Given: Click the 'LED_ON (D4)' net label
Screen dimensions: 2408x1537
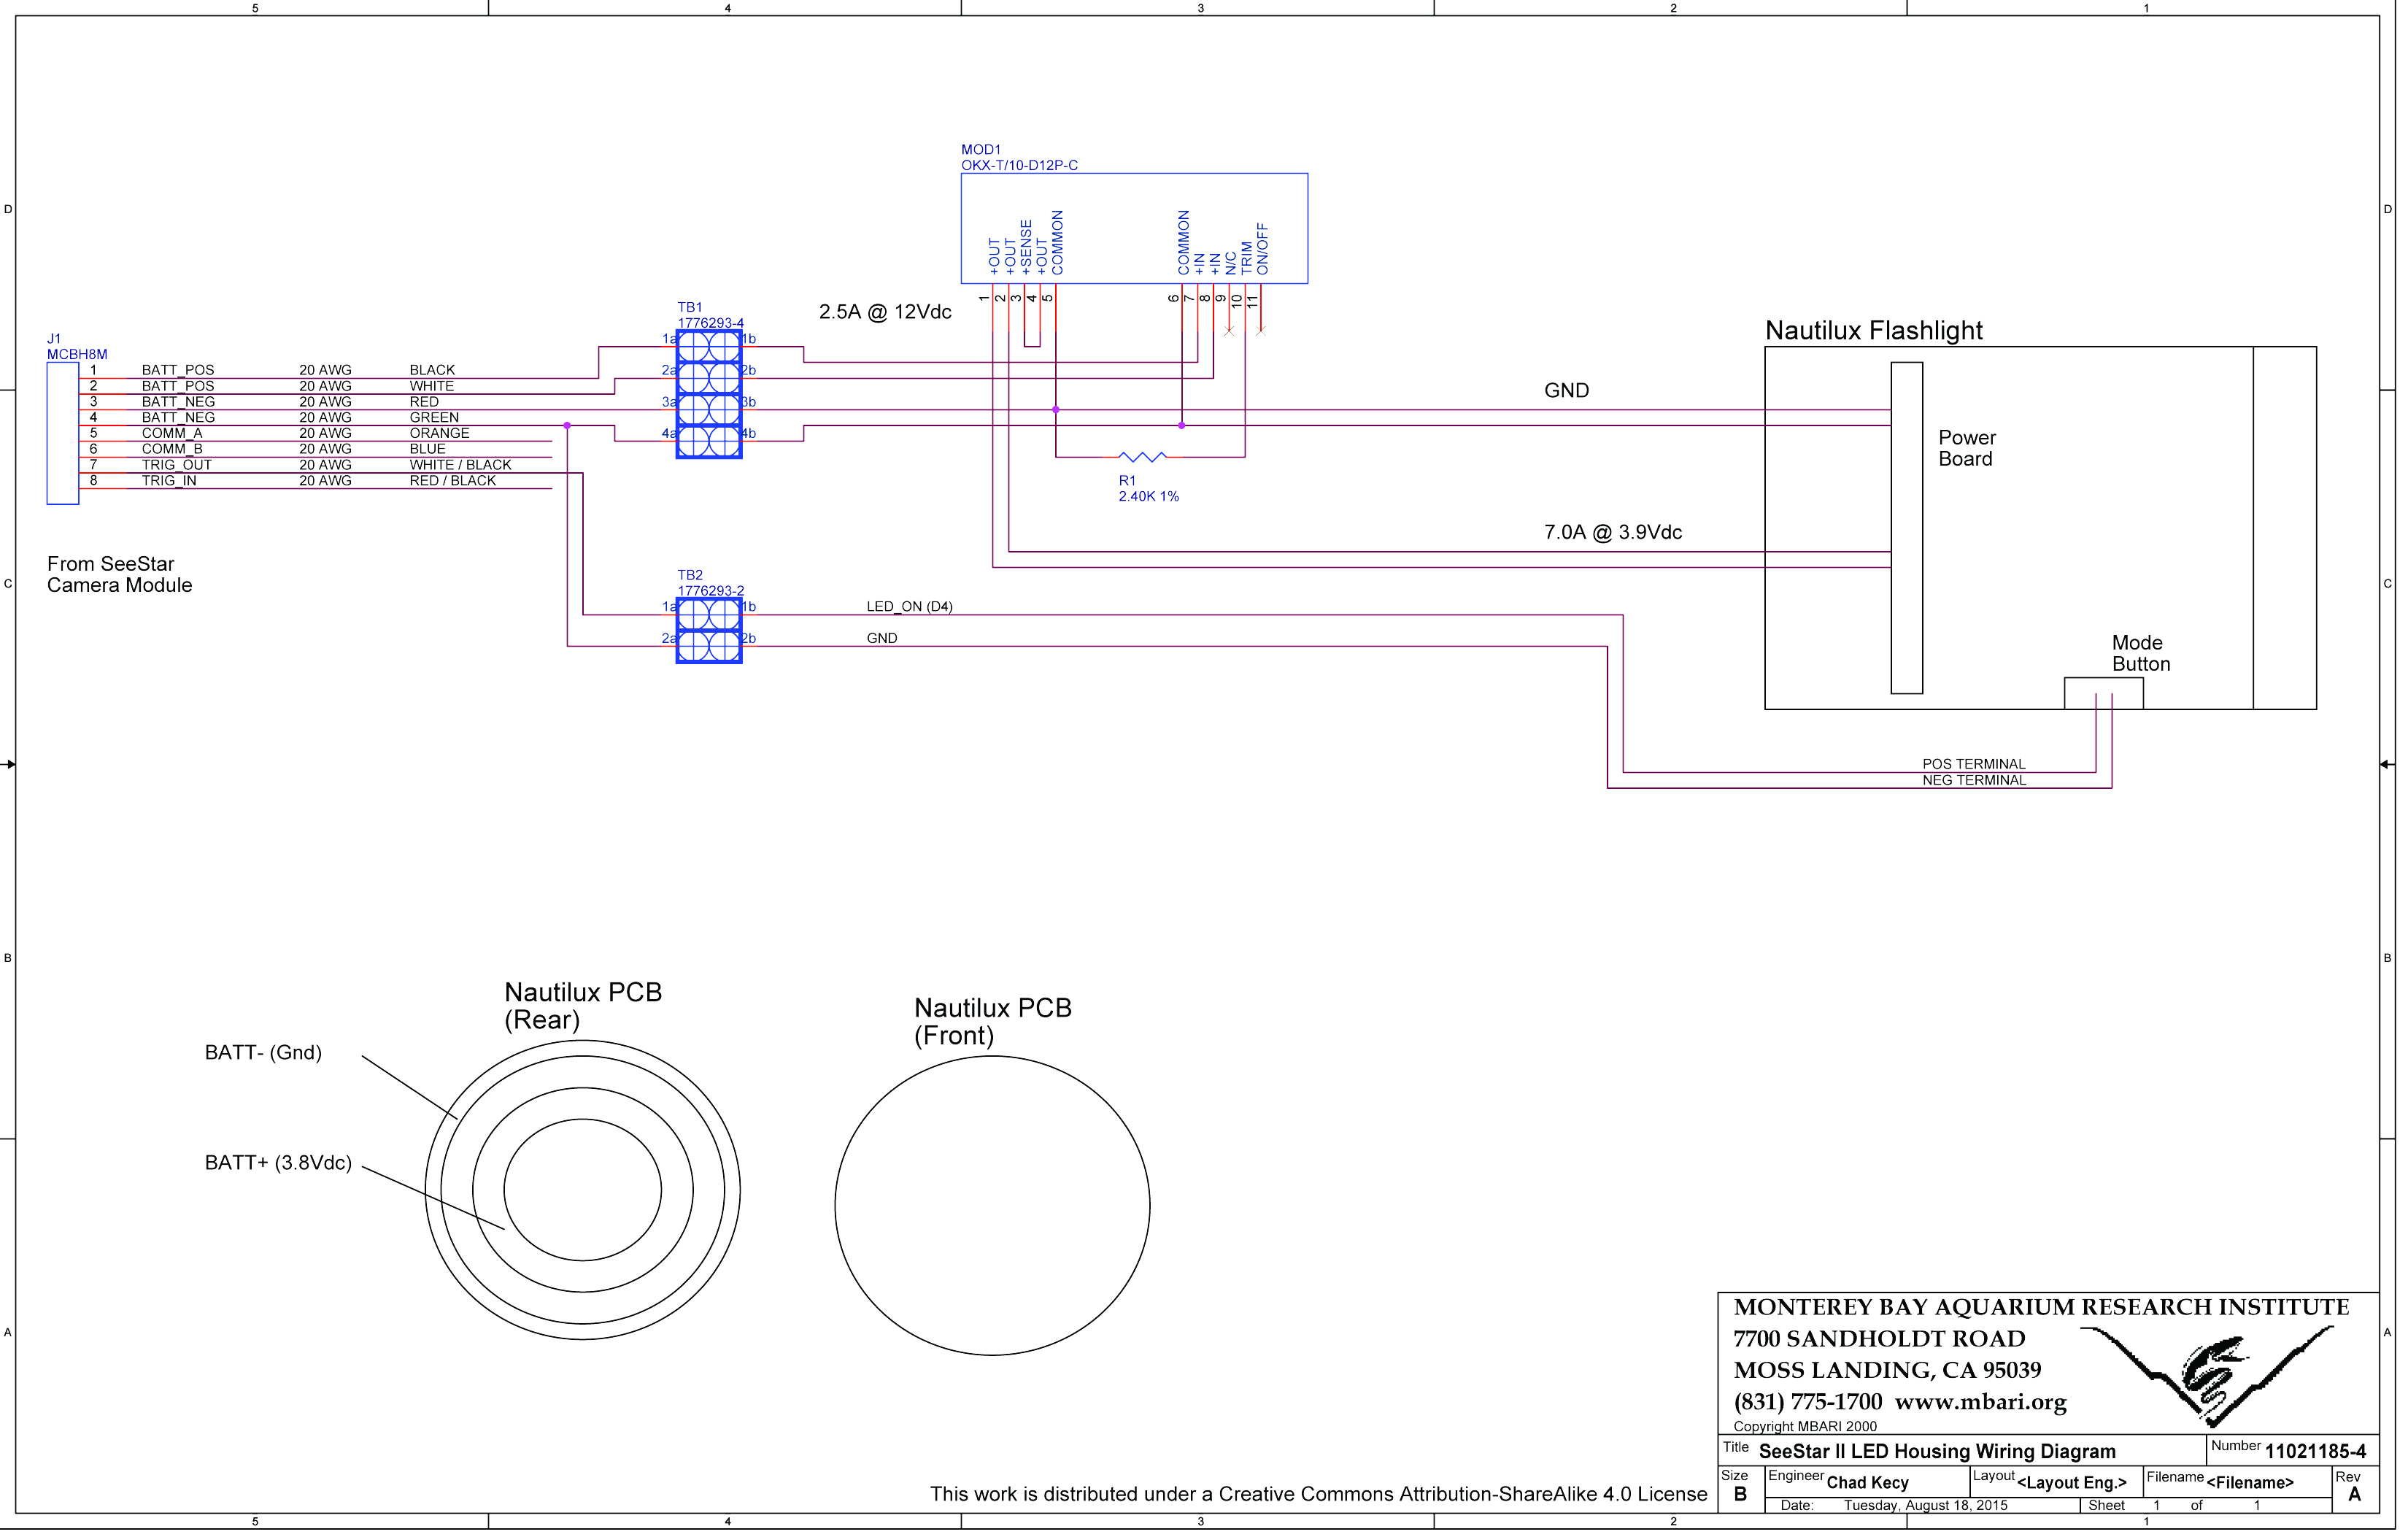Looking at the screenshot, I should click(910, 607).
